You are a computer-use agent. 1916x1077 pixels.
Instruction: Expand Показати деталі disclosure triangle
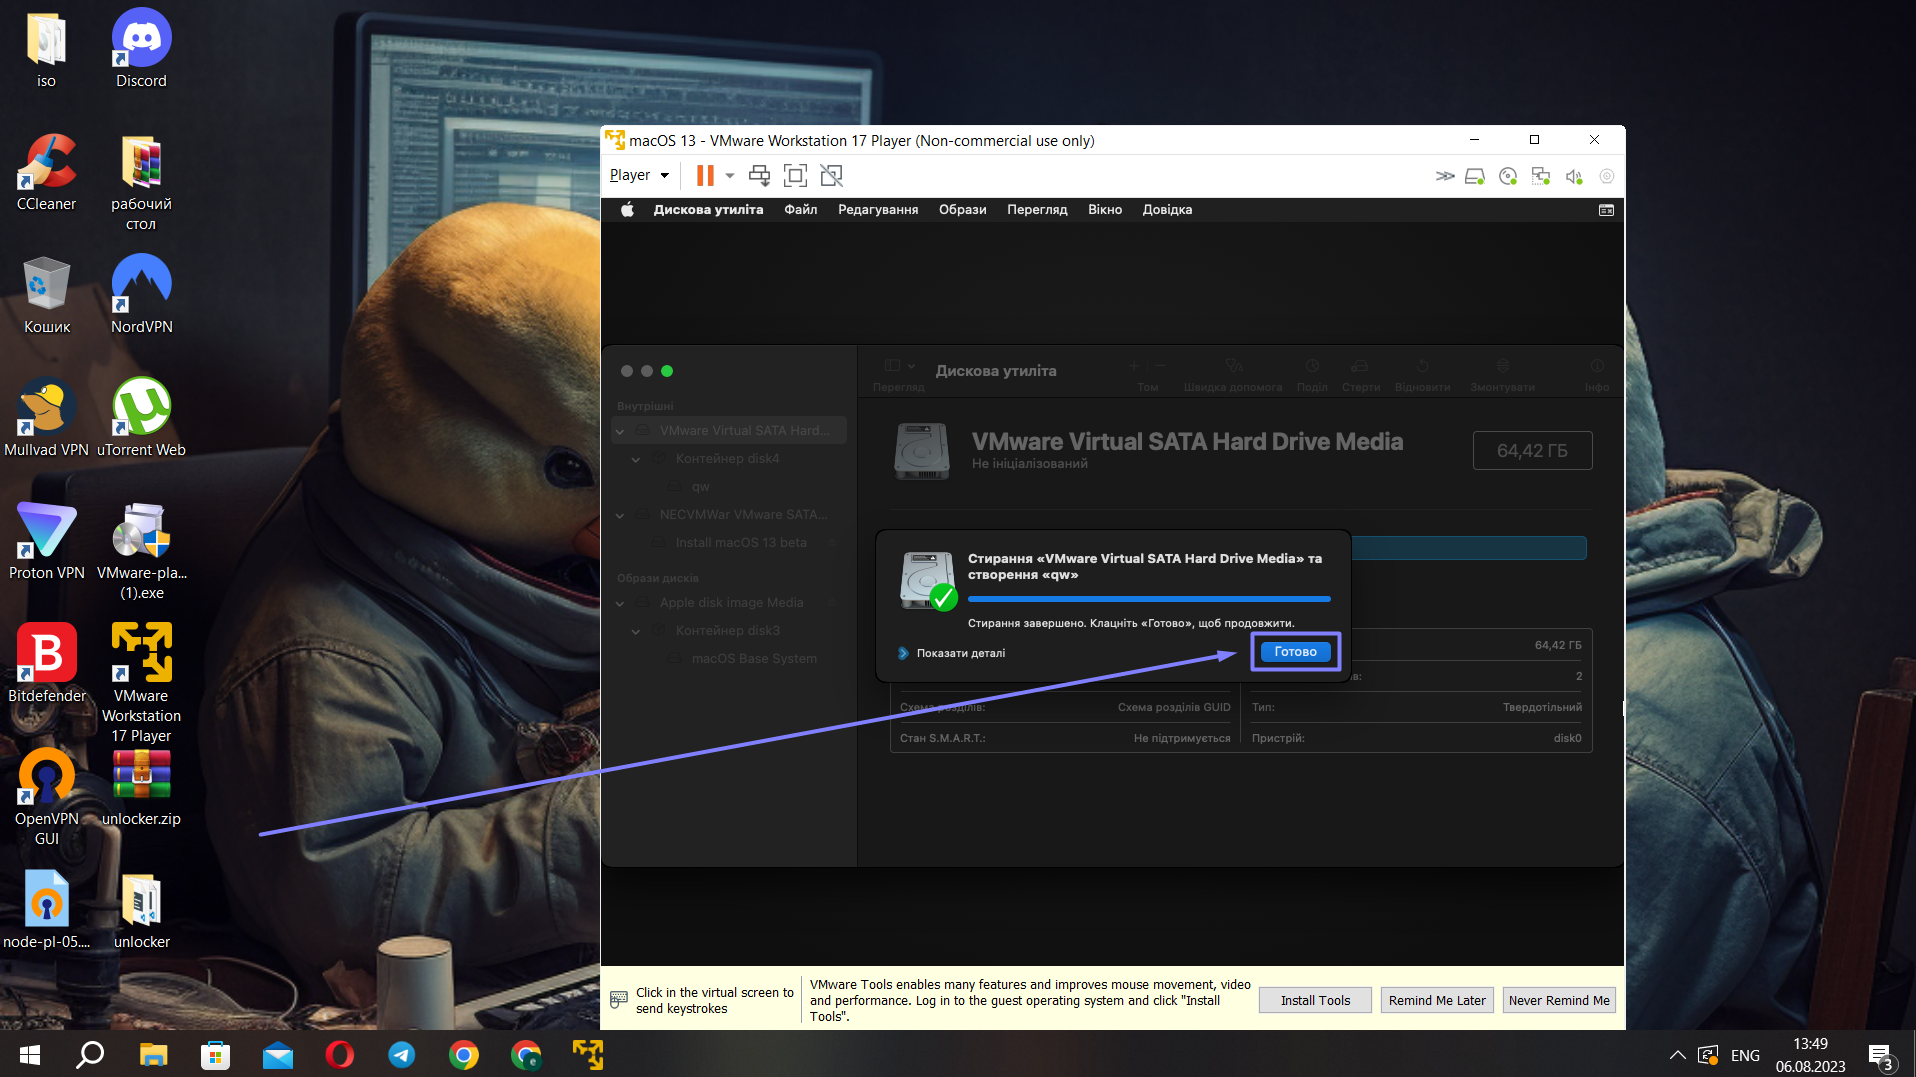point(903,653)
